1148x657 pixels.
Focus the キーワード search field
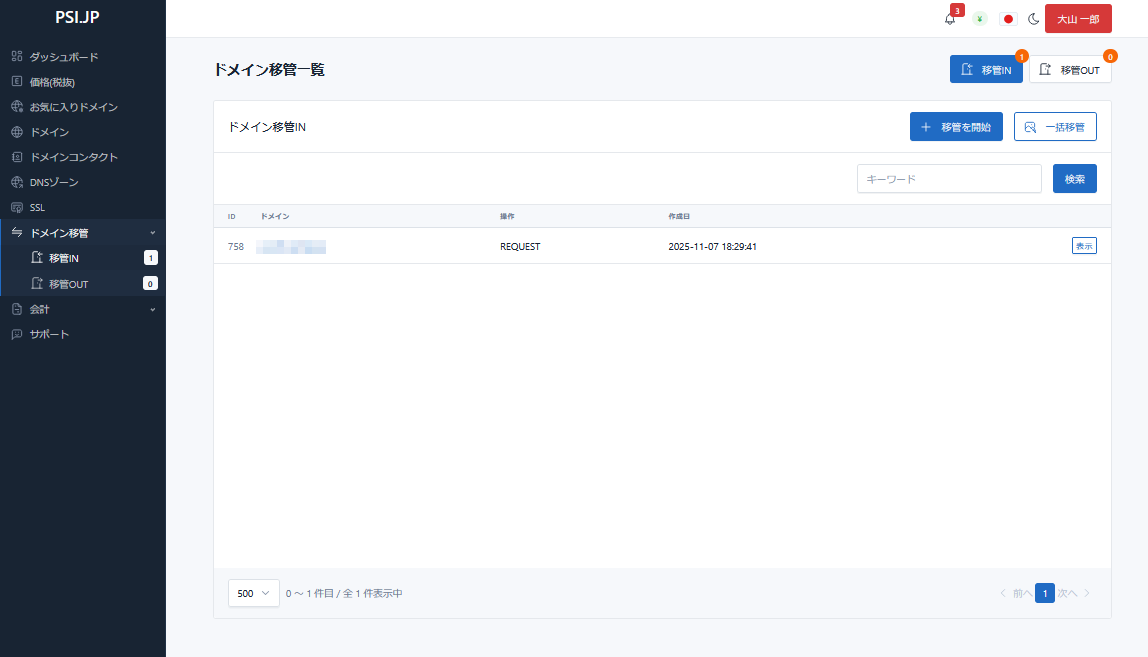pyautogui.click(x=949, y=179)
